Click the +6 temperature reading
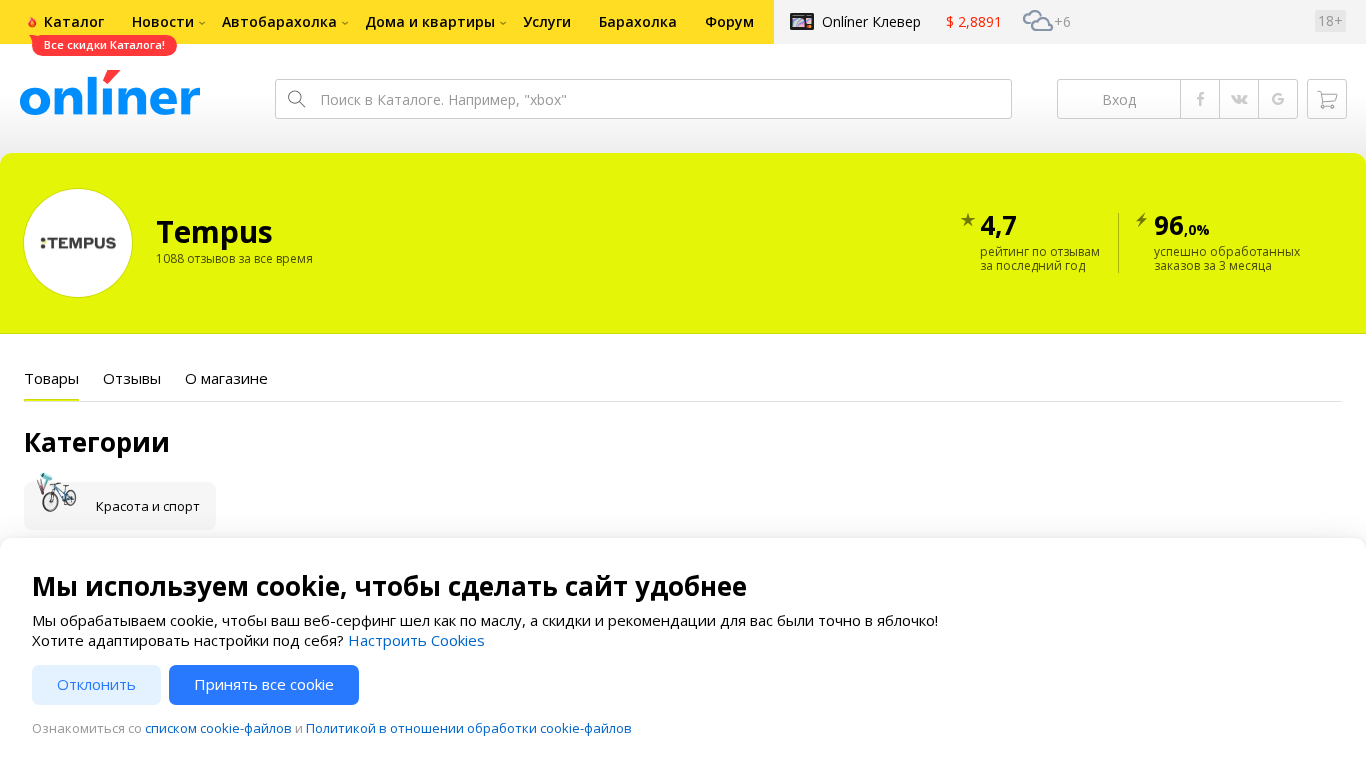1366x768 pixels. (x=1062, y=22)
